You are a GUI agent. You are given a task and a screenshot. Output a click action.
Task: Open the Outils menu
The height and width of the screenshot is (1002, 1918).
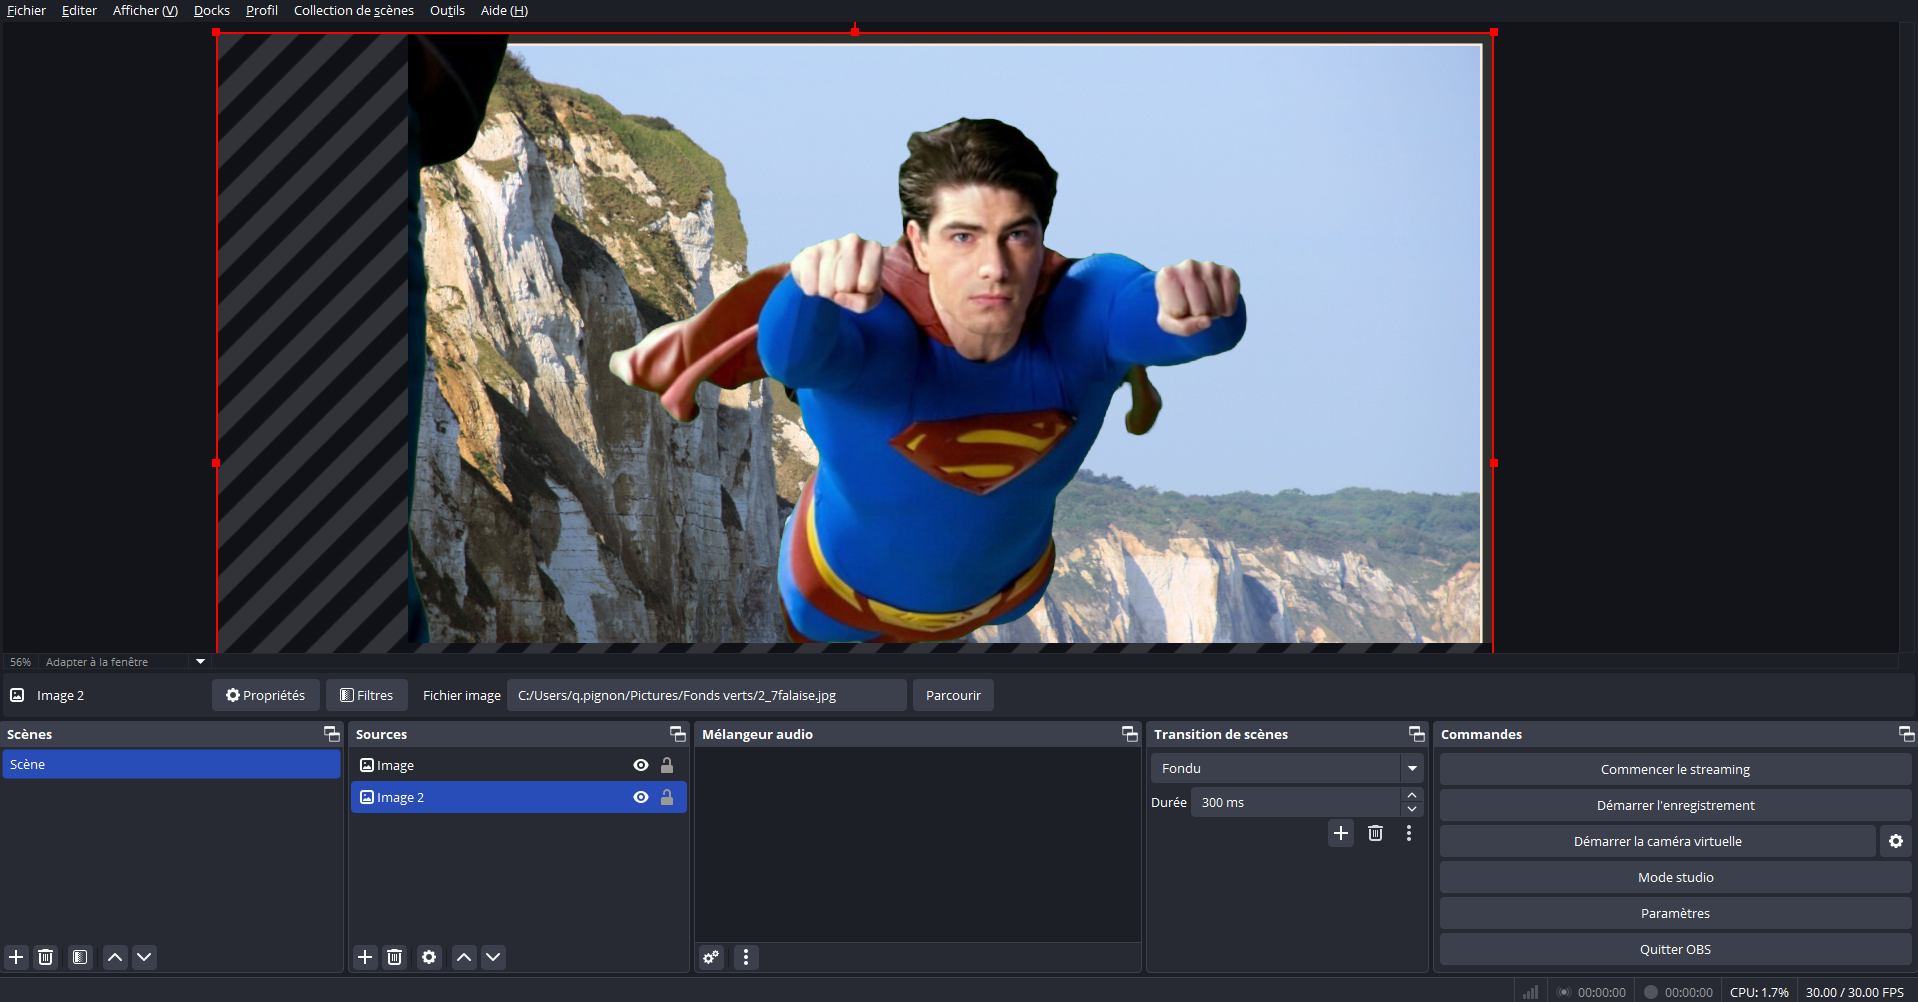click(x=447, y=10)
